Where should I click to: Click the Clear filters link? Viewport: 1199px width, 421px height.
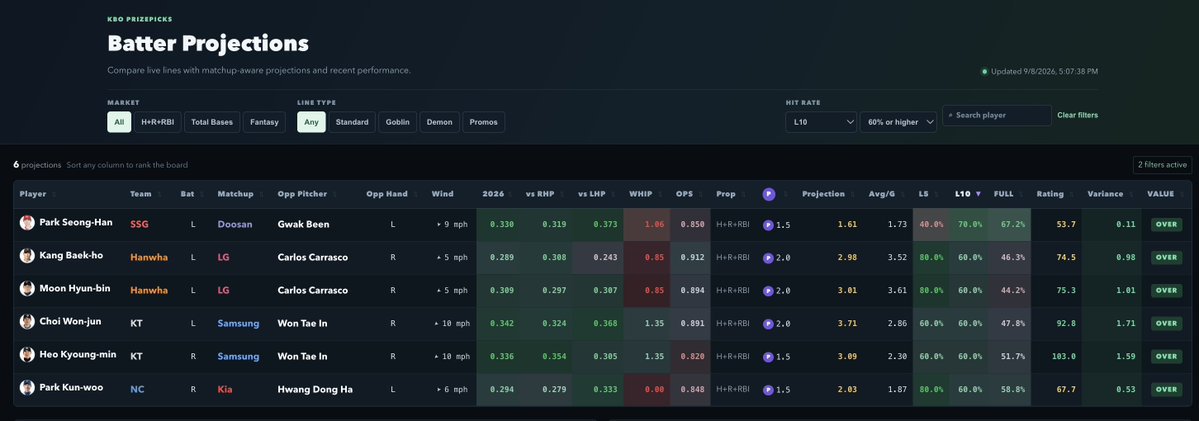point(1077,115)
